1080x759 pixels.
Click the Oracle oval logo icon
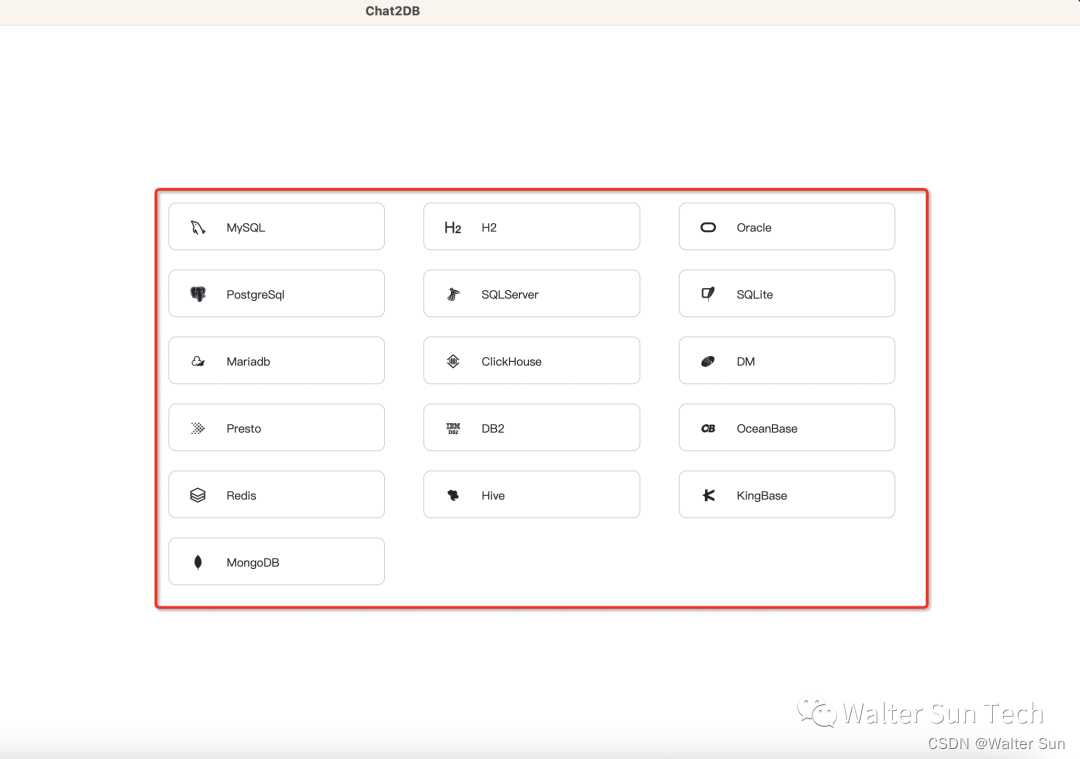[x=708, y=227]
